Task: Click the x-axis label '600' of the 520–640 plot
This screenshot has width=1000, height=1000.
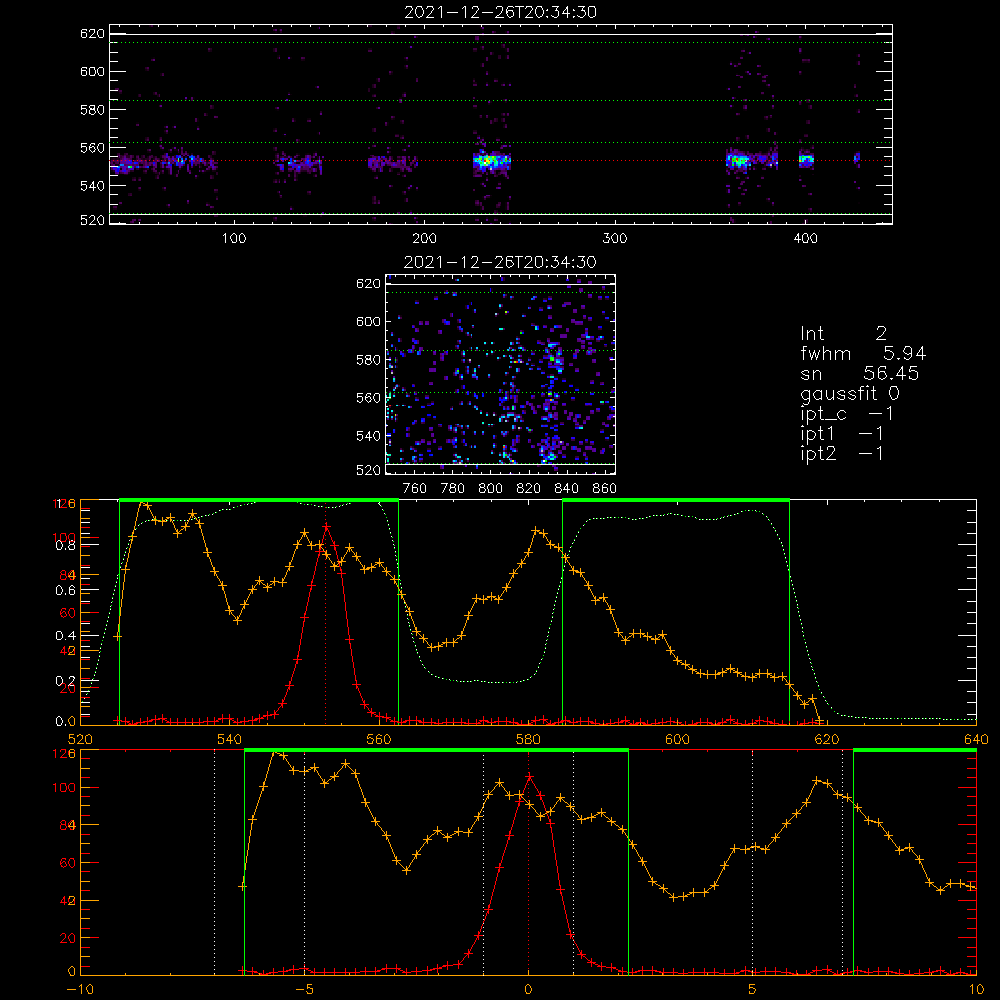Action: (x=677, y=739)
